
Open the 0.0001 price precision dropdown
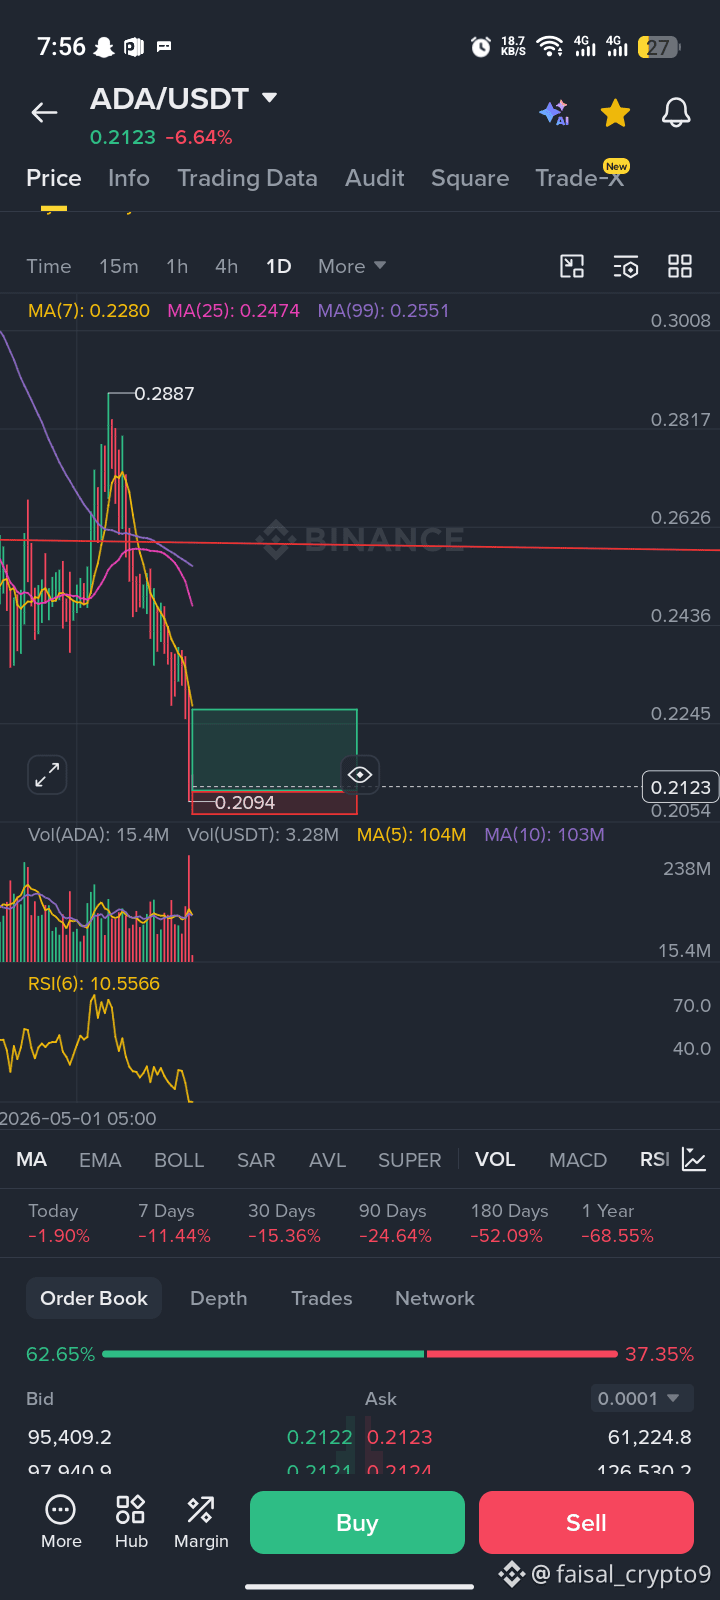click(x=641, y=1398)
